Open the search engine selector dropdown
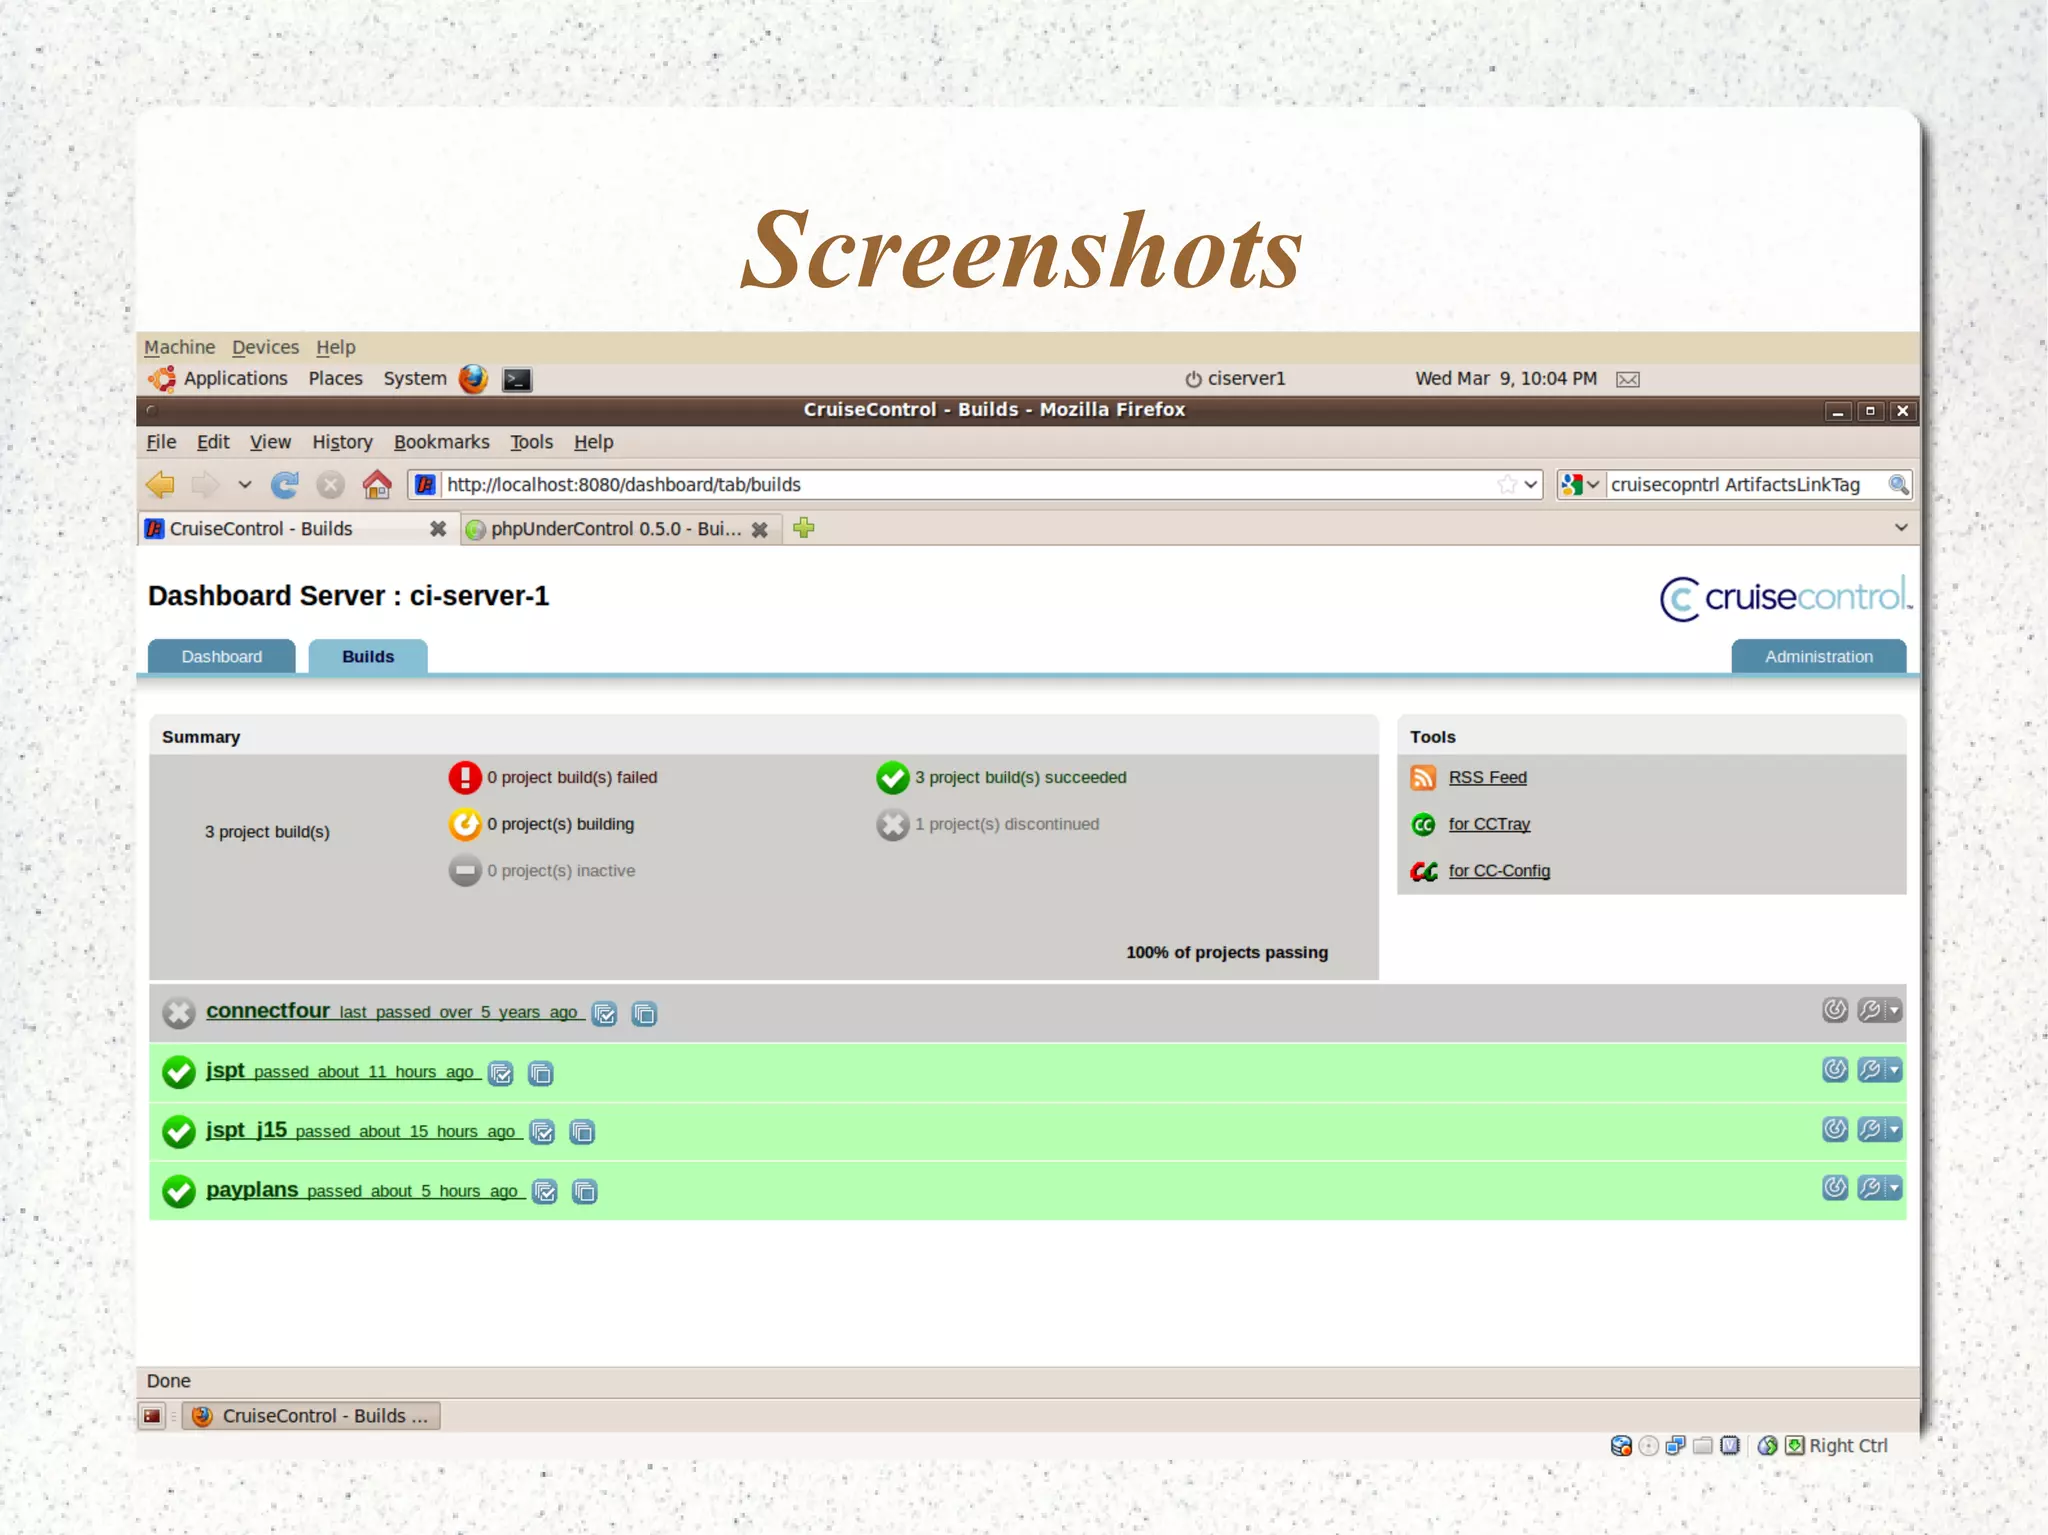Screen dimensions: 2048x1535 tap(1581, 485)
